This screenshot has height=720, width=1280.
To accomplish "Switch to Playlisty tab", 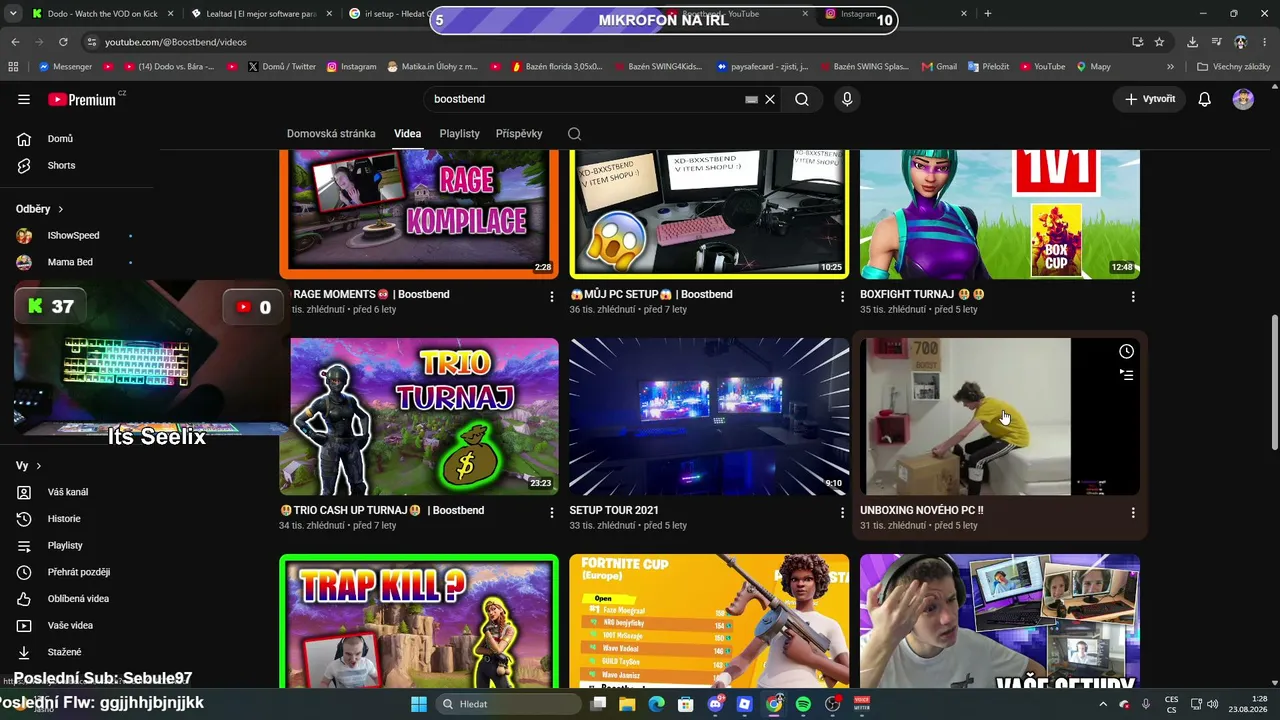I will [x=460, y=134].
